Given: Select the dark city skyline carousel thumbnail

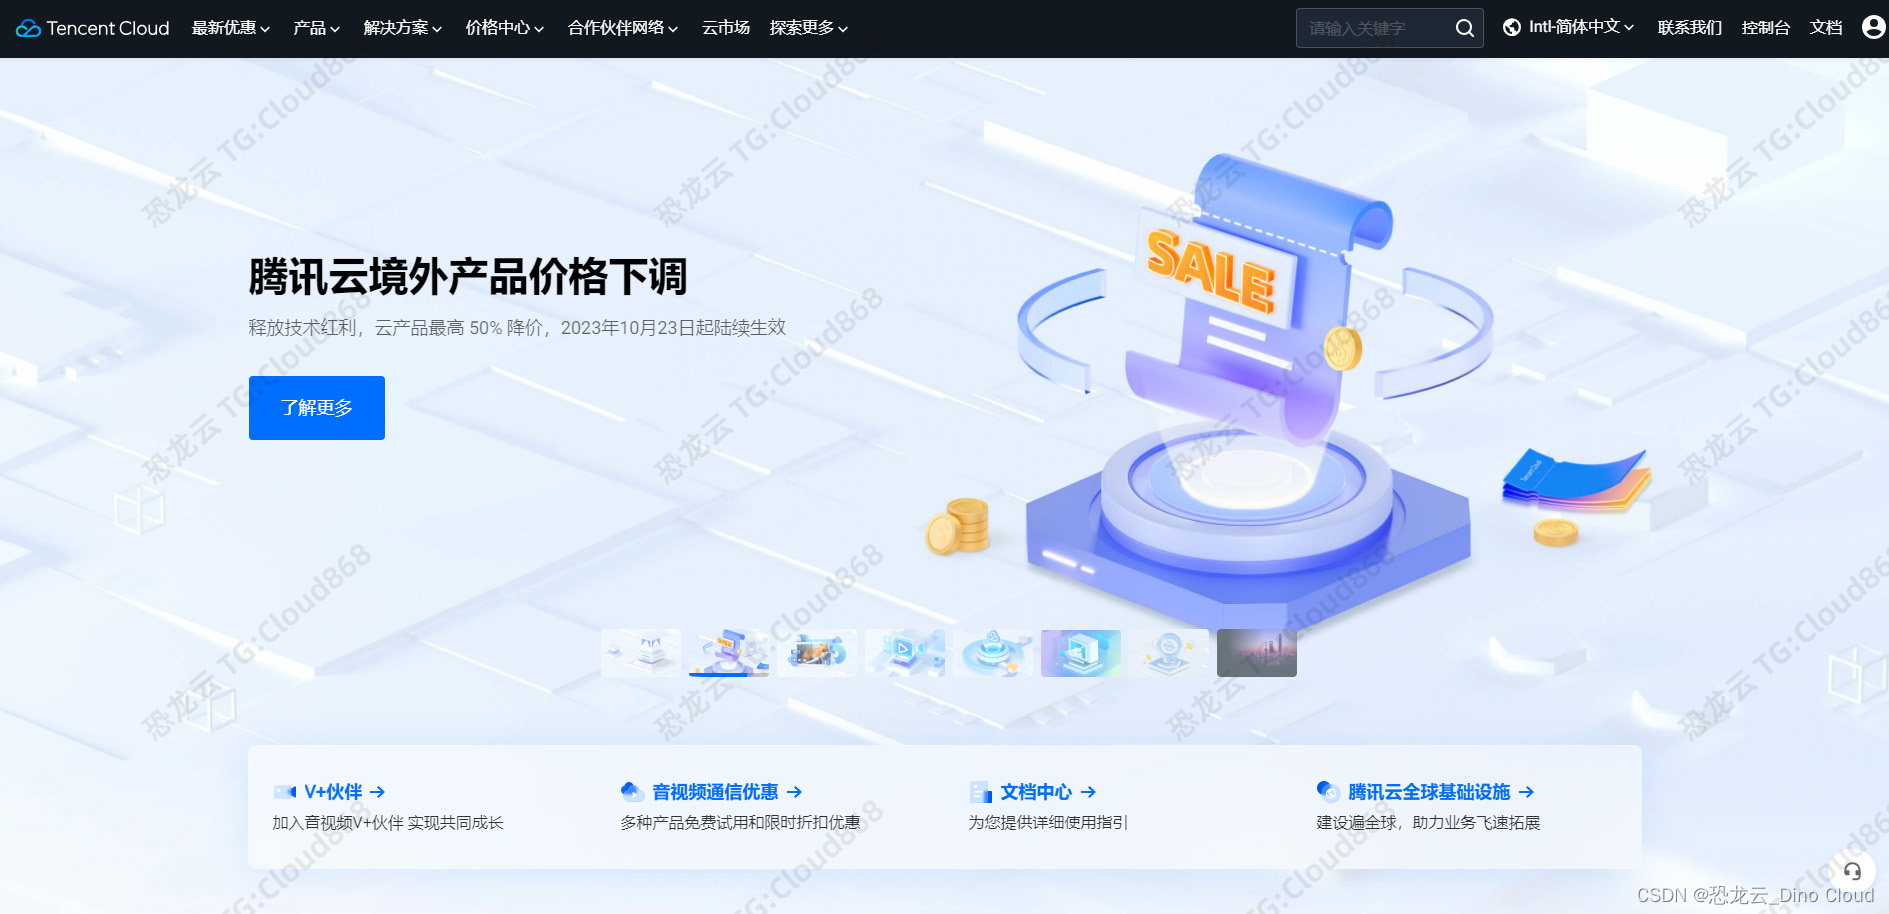Looking at the screenshot, I should (x=1257, y=653).
